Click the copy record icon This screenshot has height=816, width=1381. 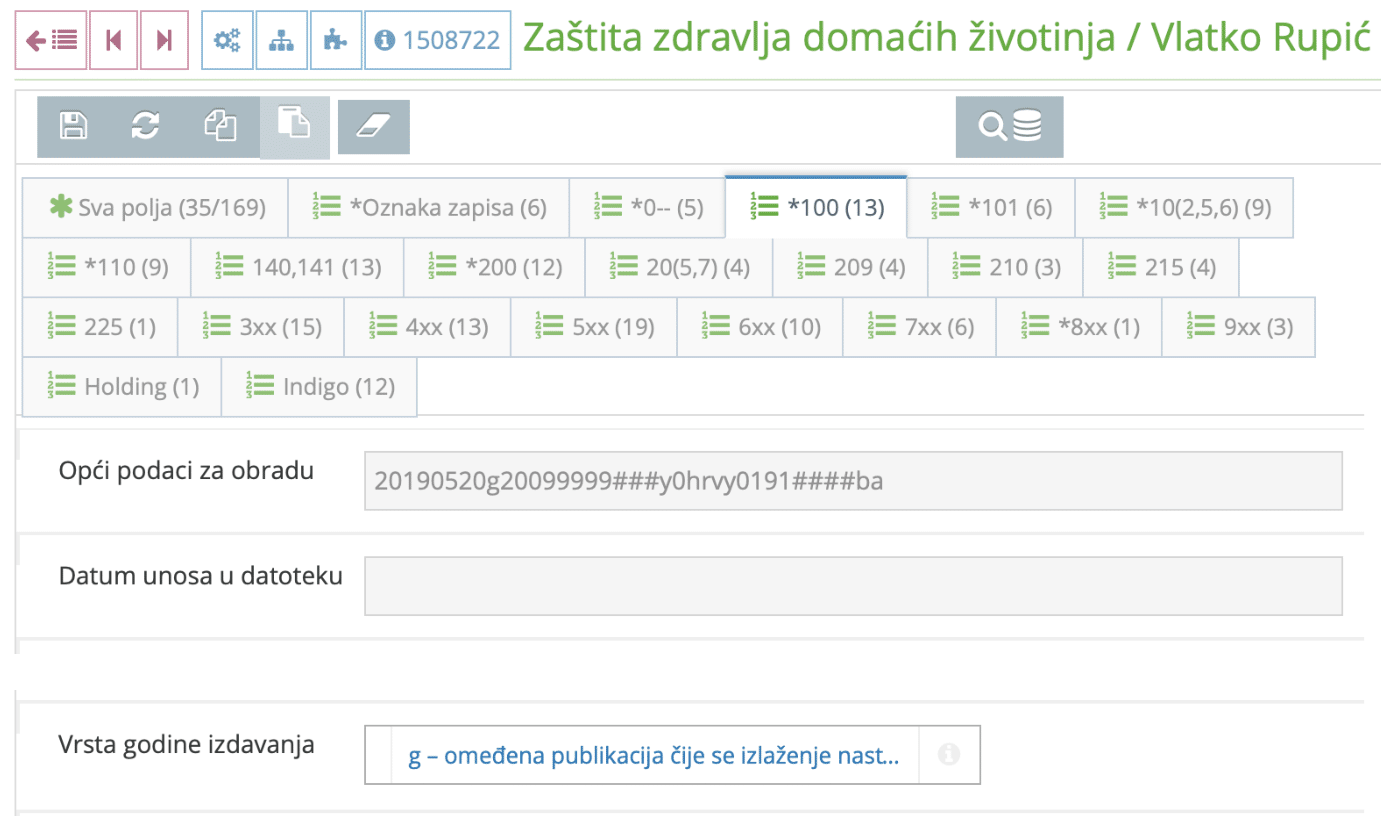[x=220, y=126]
